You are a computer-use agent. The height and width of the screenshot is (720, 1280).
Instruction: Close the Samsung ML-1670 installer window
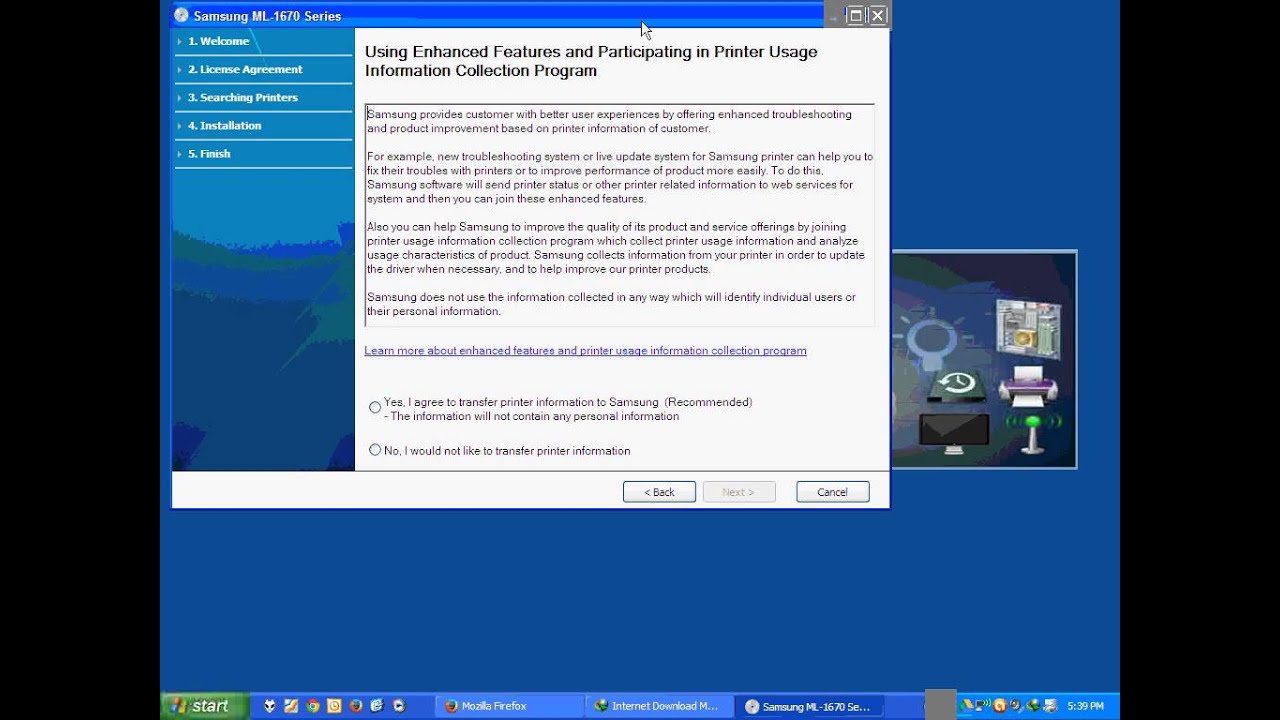click(877, 15)
